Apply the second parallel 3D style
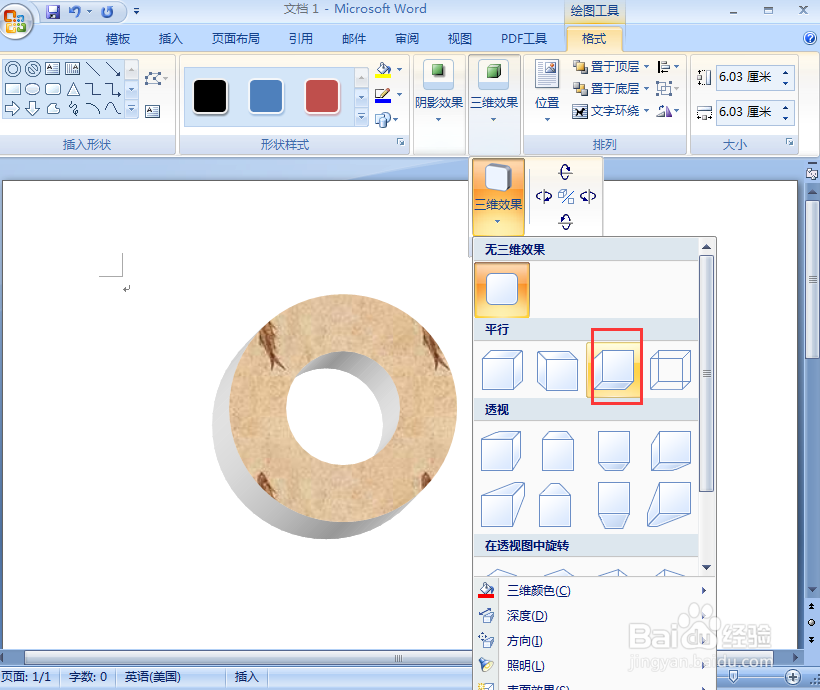The image size is (820, 690). click(557, 370)
